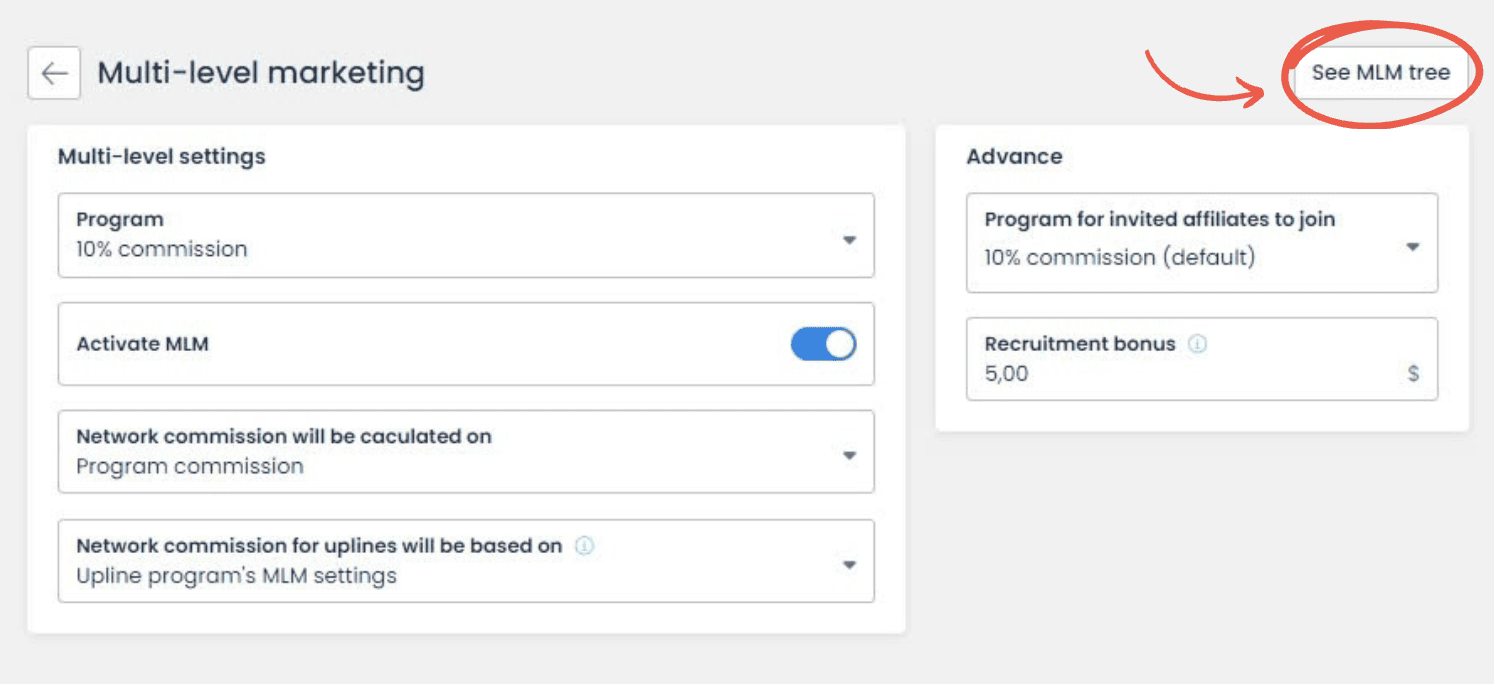Click caret arrow of invited affiliates program
1494x684 pixels.
[1413, 247]
